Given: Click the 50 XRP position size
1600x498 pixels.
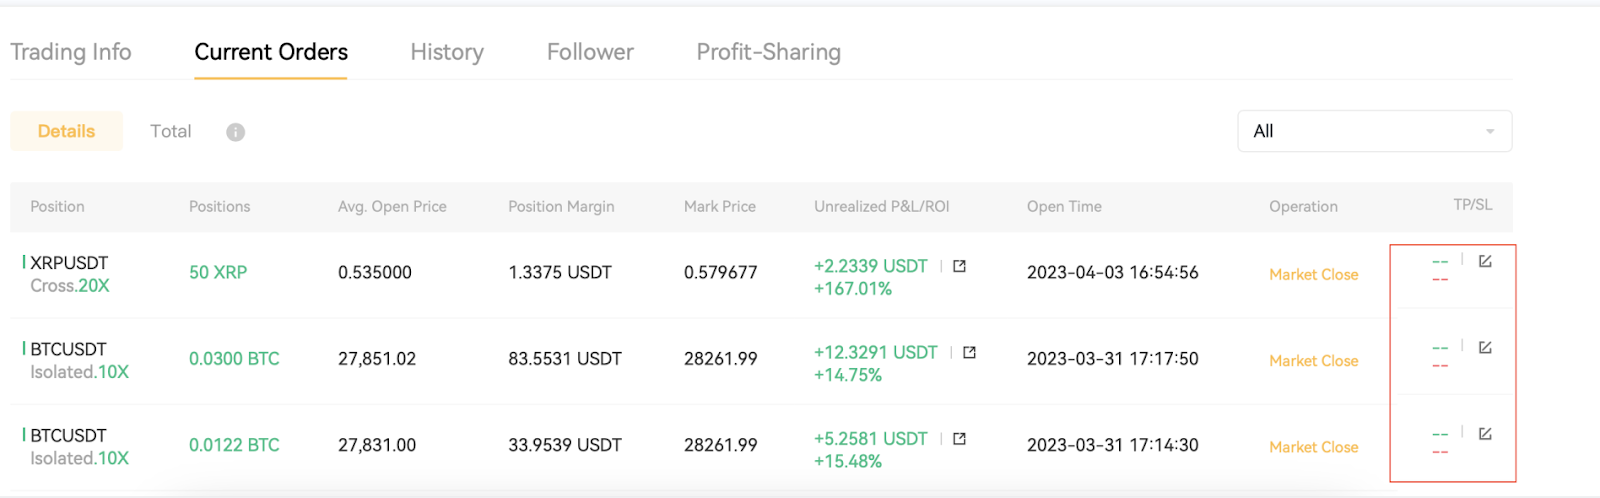Looking at the screenshot, I should tap(218, 272).
